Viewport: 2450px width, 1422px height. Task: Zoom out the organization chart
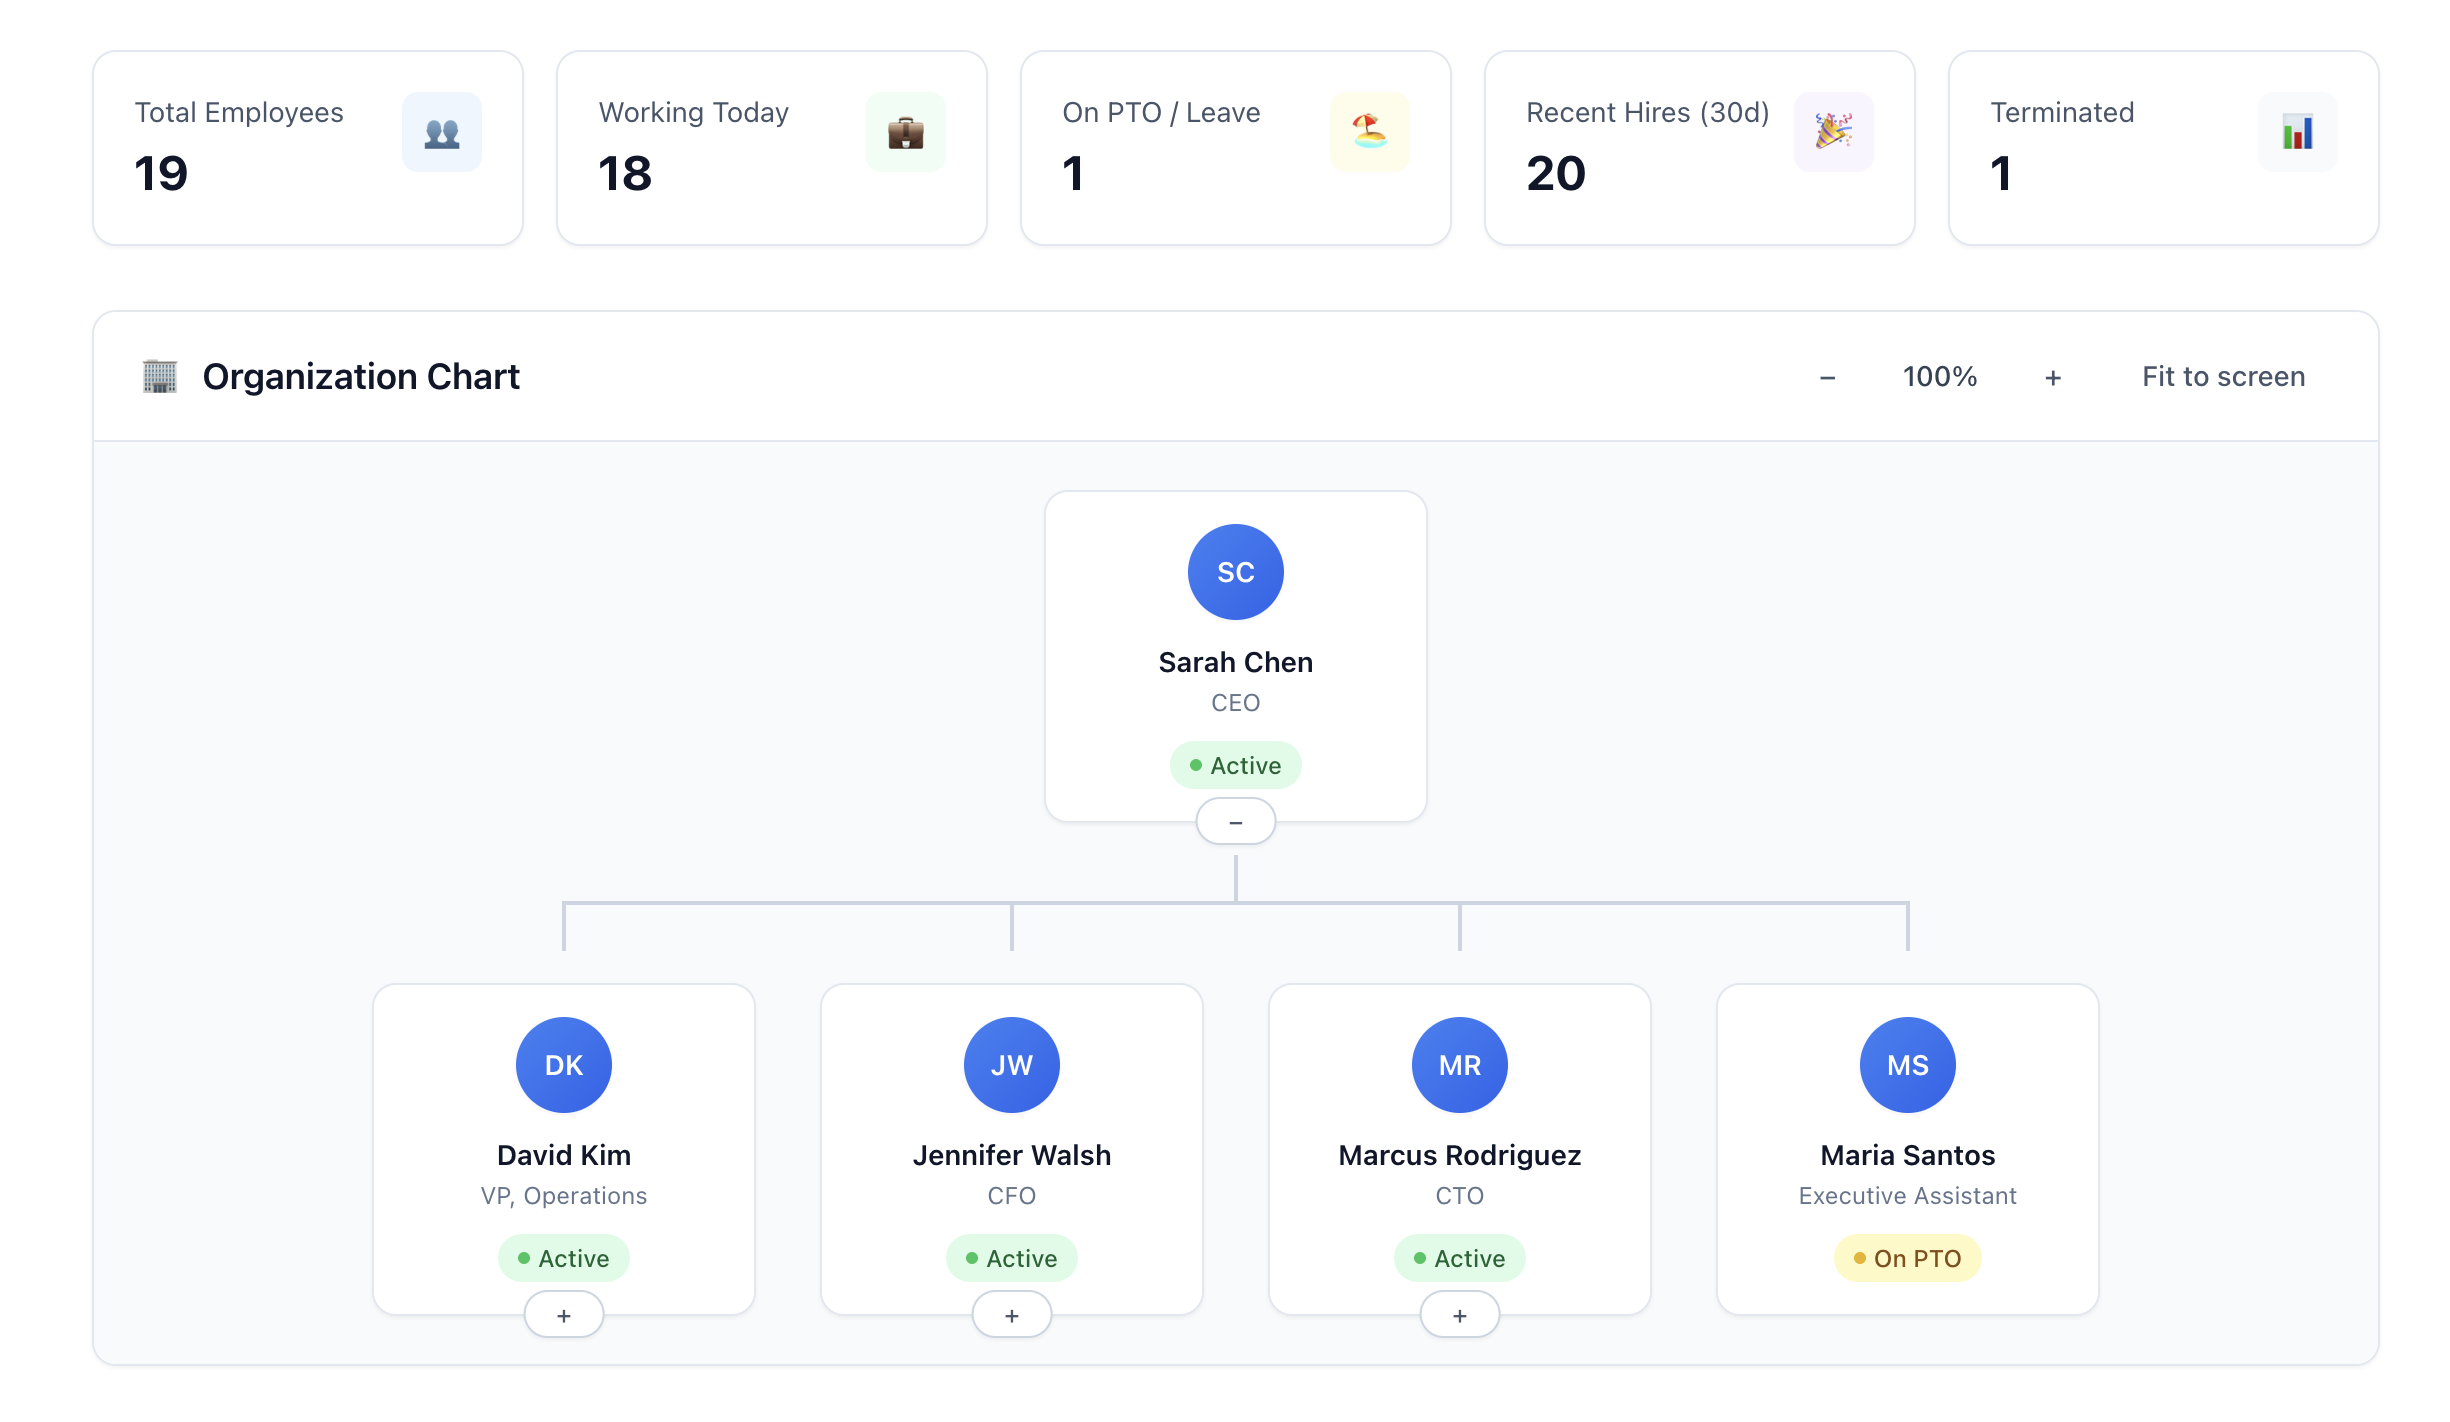[1828, 377]
